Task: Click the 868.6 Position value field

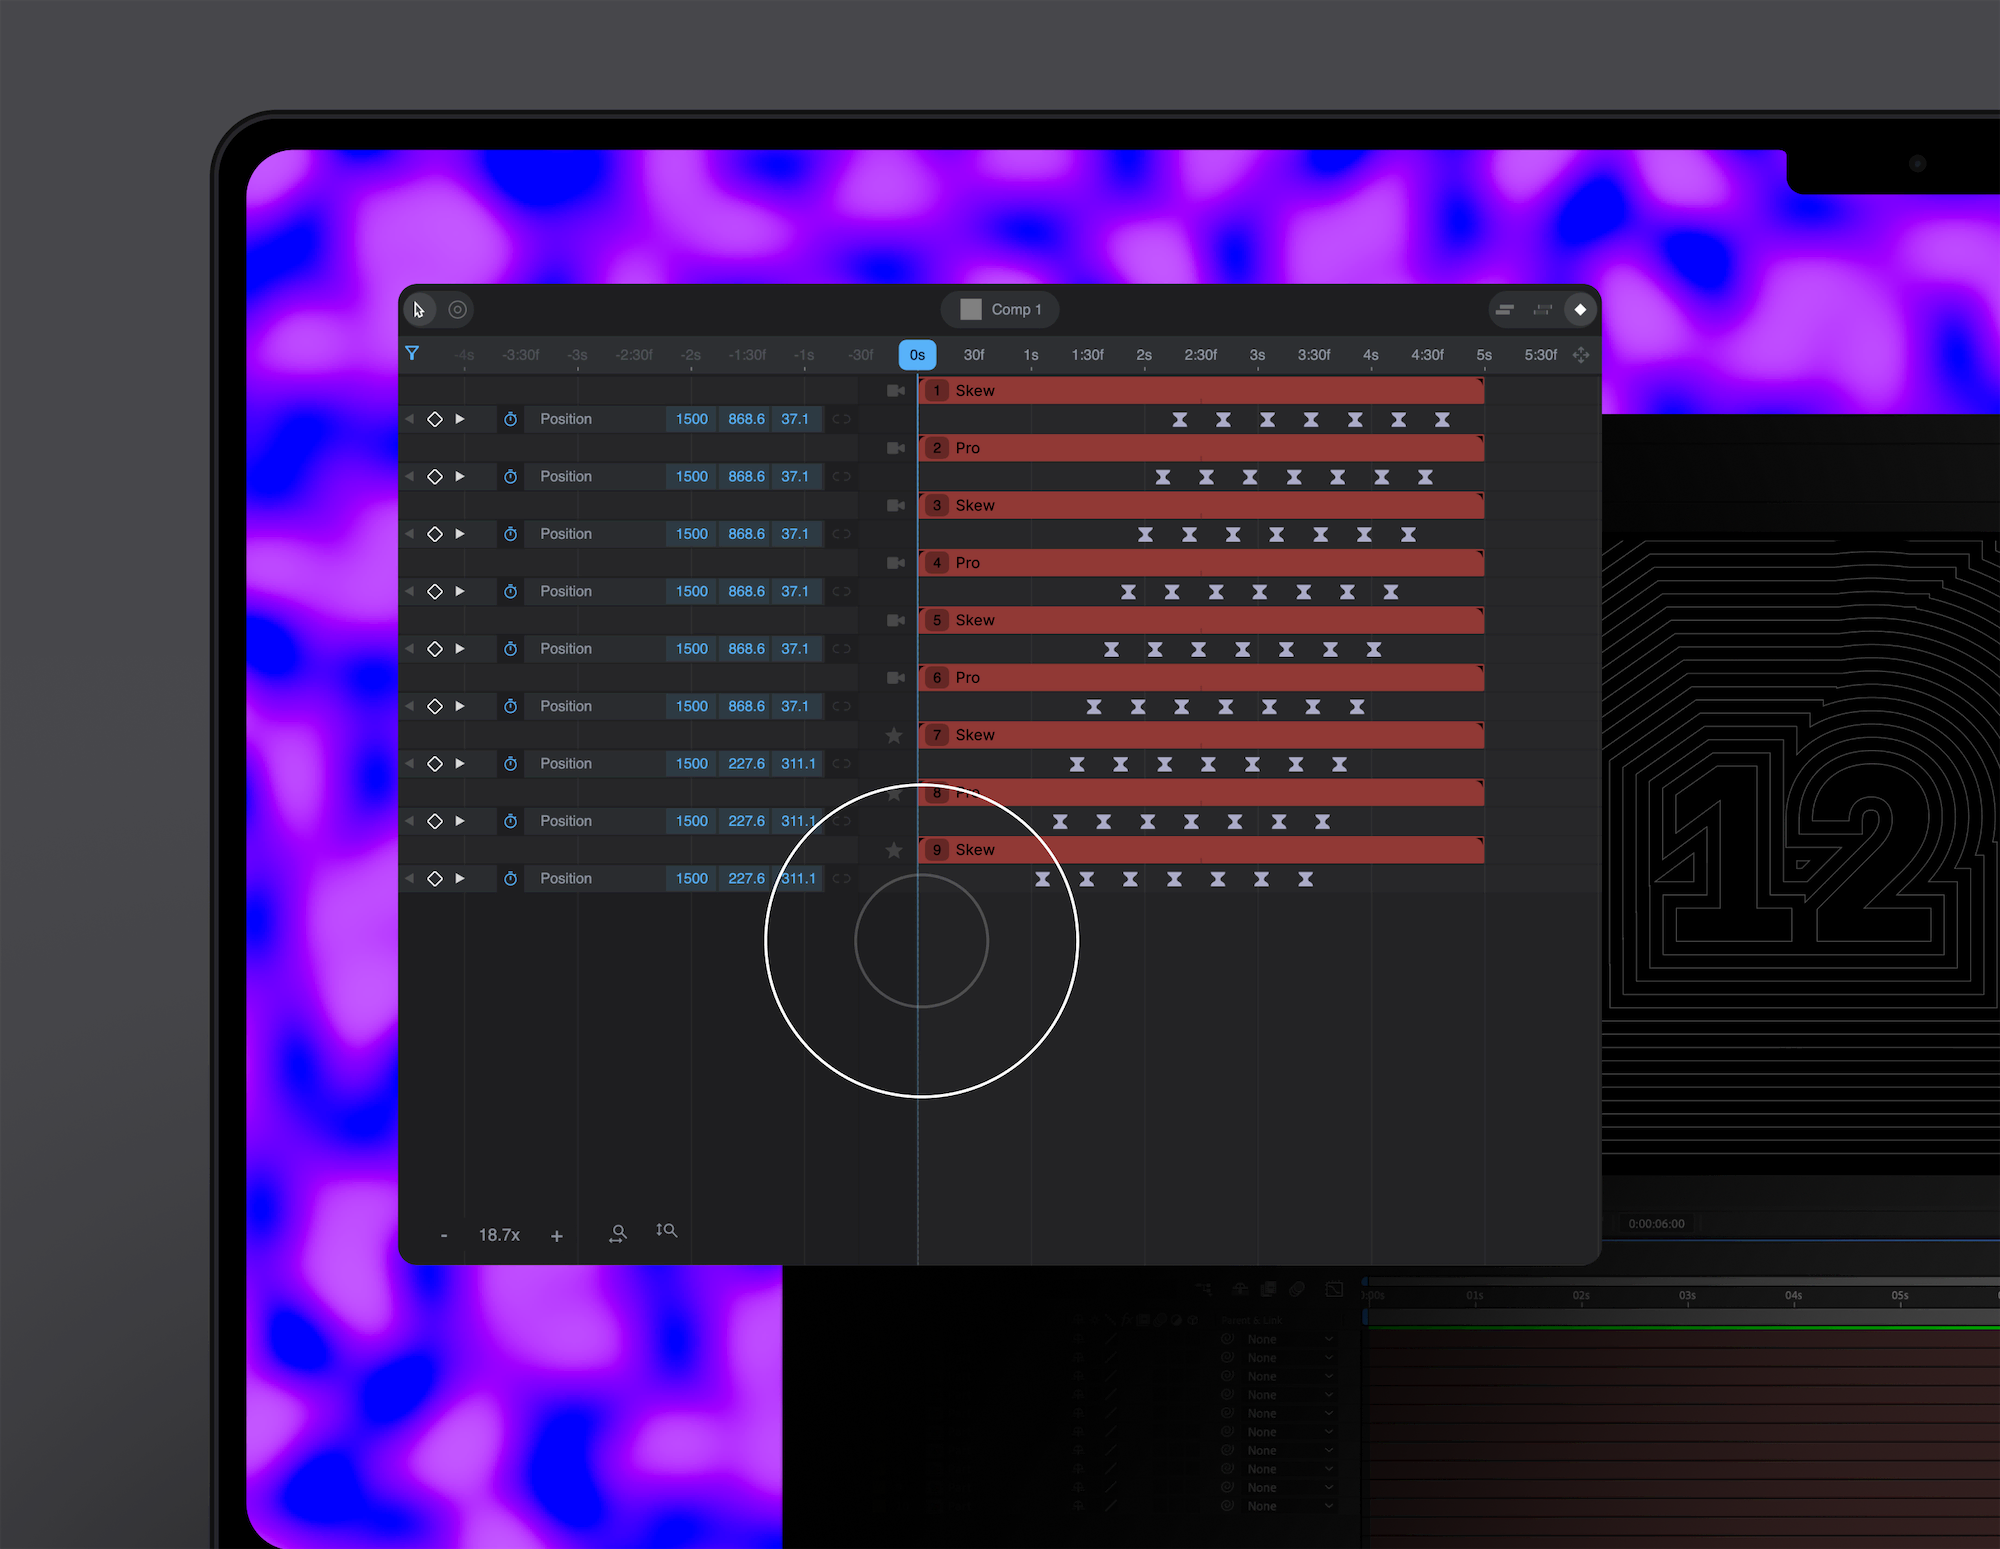Action: 745,419
